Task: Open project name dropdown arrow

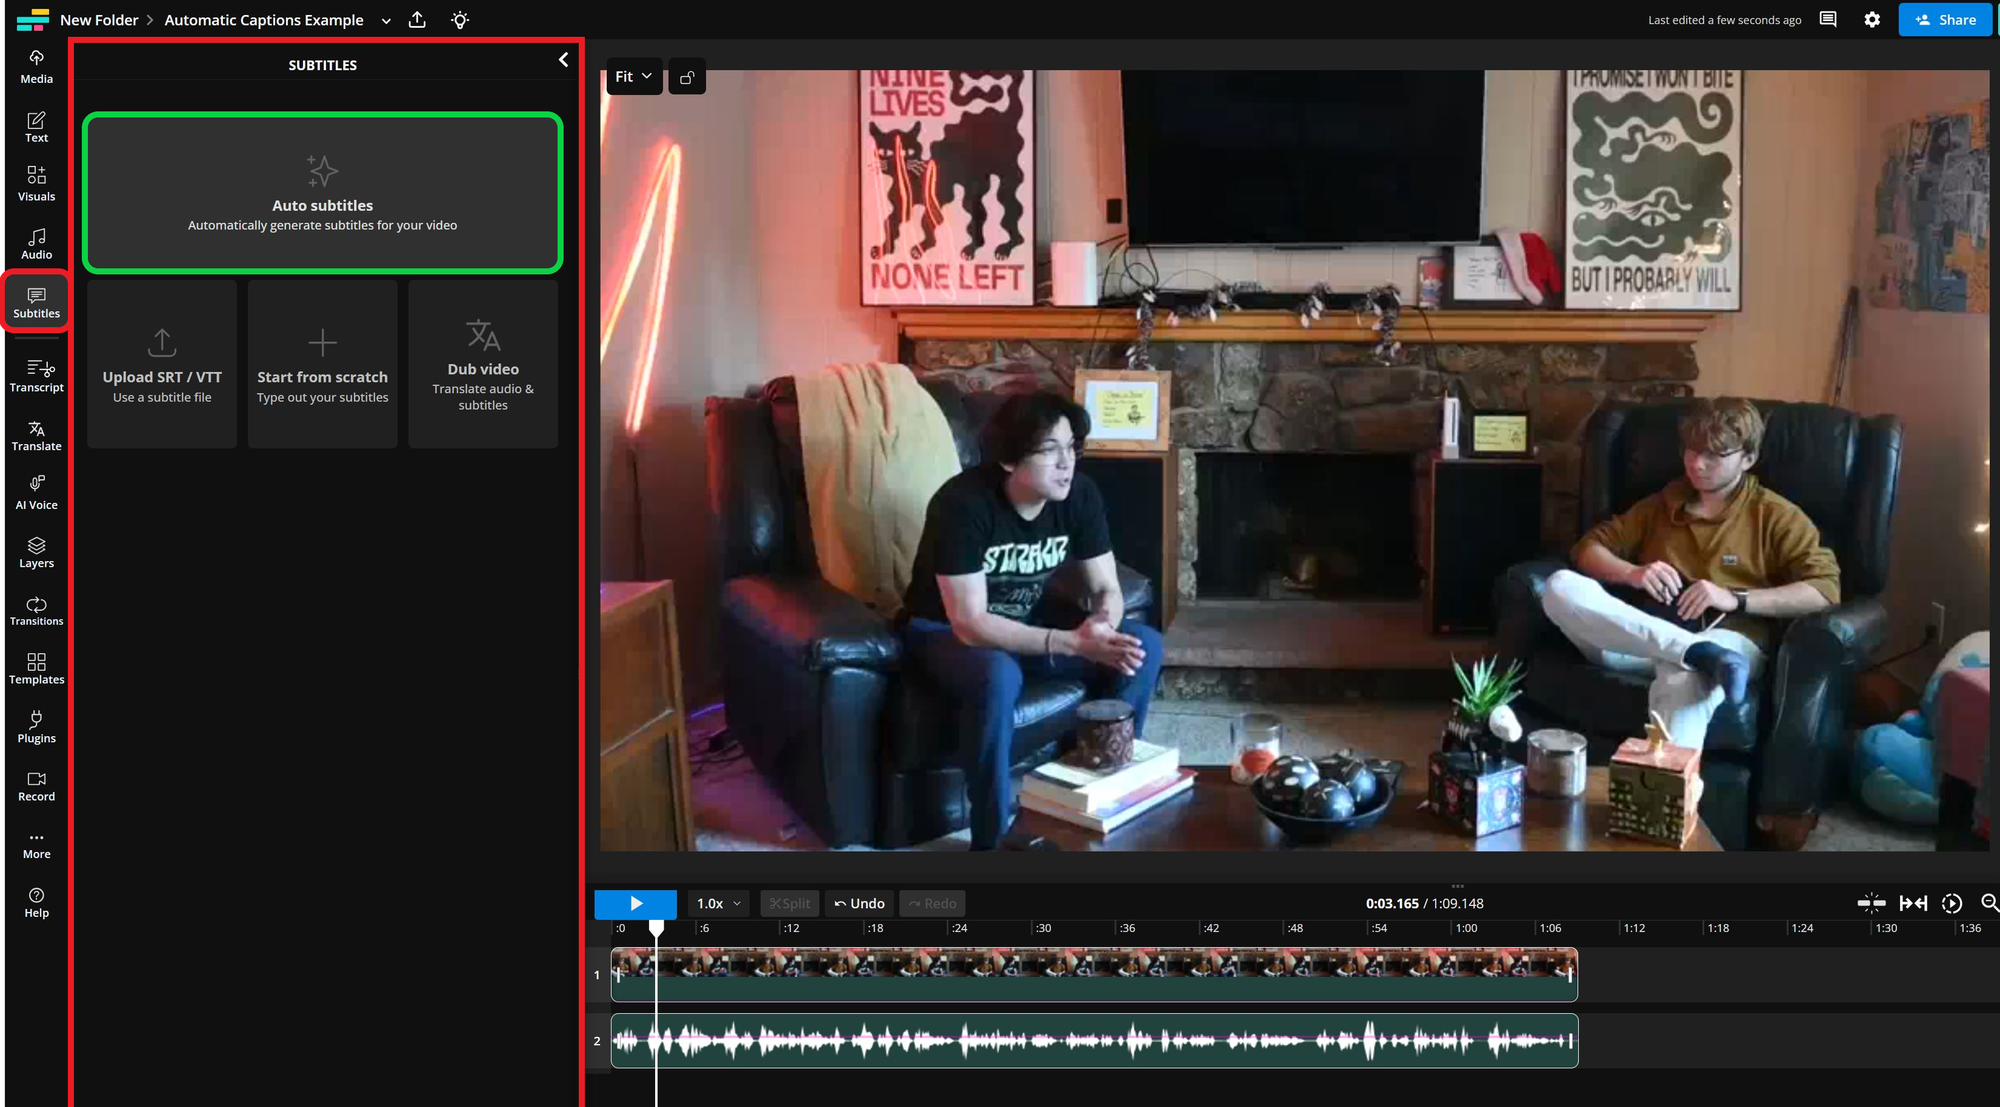Action: 386,21
